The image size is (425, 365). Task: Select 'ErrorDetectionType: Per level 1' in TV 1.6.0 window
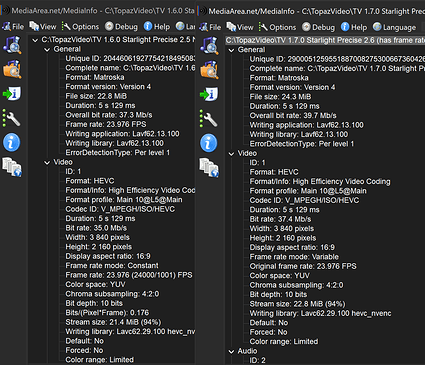pyautogui.click(x=118, y=153)
